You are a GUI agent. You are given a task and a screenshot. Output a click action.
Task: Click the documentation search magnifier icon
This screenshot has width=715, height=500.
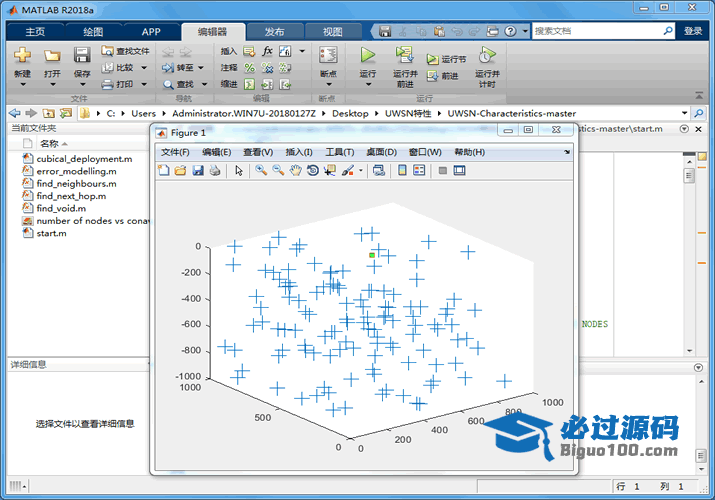668,31
